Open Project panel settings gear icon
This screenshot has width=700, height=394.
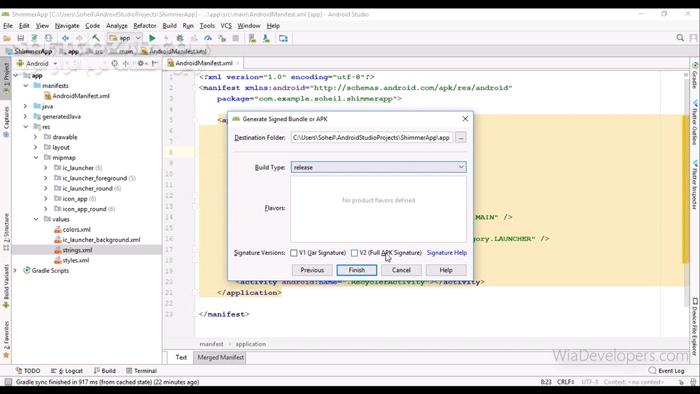[141, 63]
